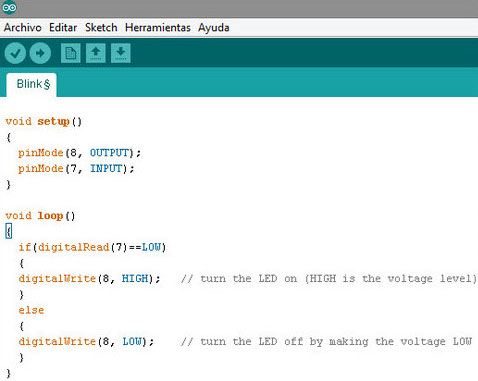This screenshot has height=381, width=478.
Task: Click the OUTPUT keyword in pinMode
Action: click(109, 153)
